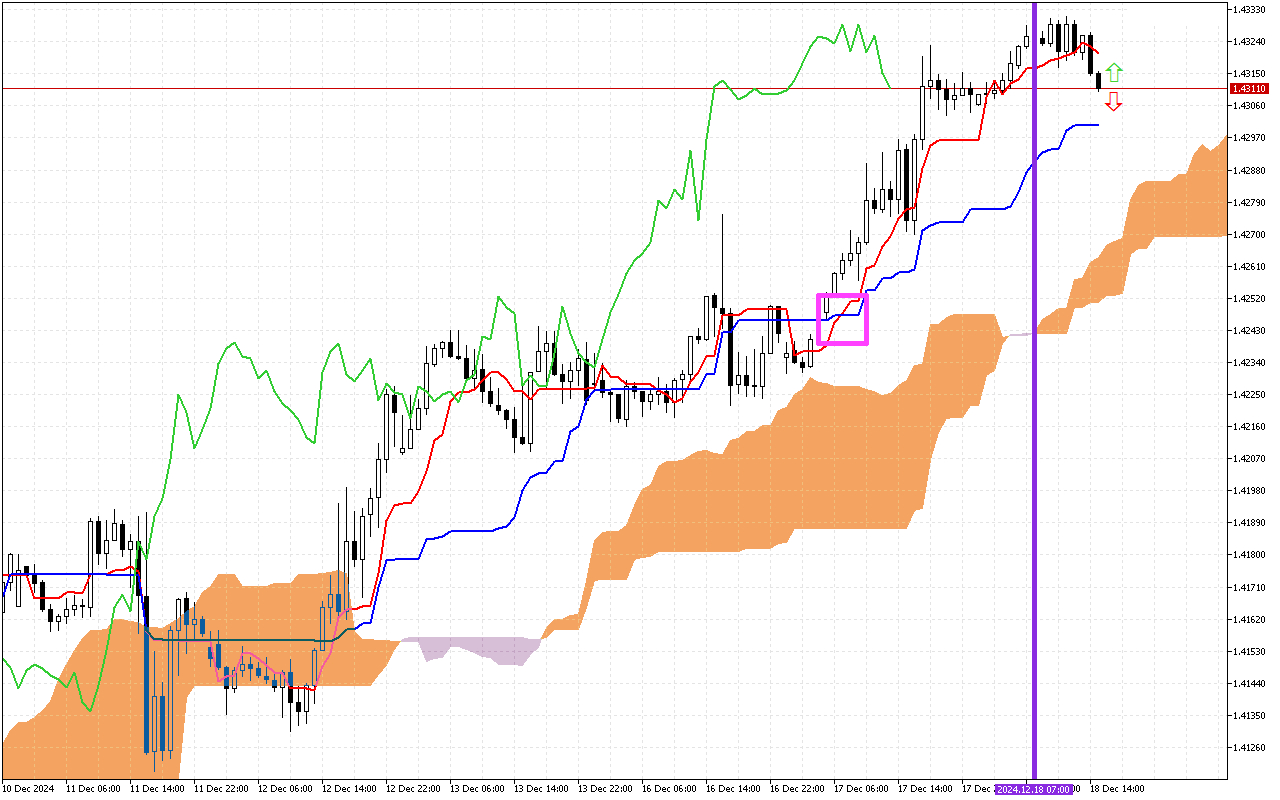
Task: Click the 10 Dec 2024 time label
Action: point(28,789)
